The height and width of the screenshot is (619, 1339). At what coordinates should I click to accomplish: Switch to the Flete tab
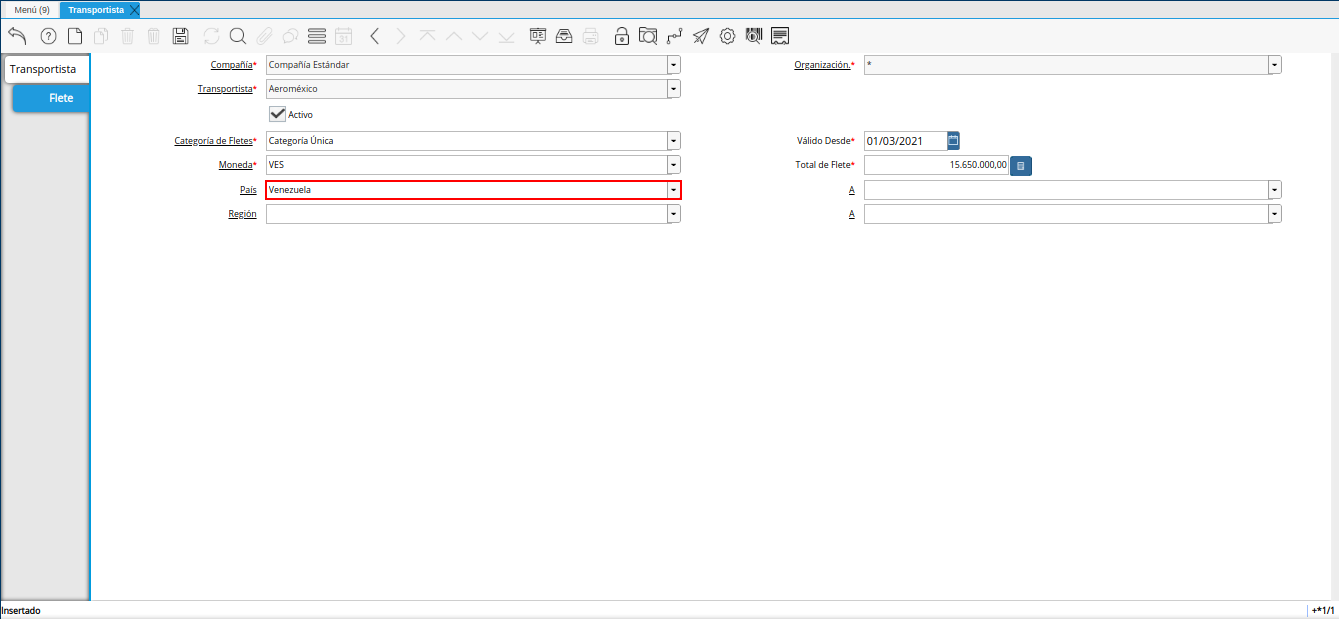pos(60,98)
